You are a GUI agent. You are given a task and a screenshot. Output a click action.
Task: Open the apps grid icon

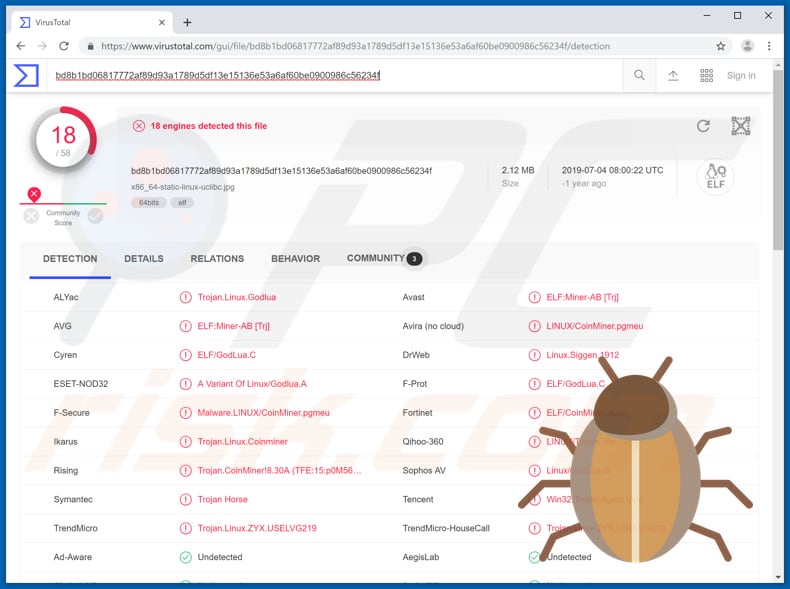click(706, 76)
